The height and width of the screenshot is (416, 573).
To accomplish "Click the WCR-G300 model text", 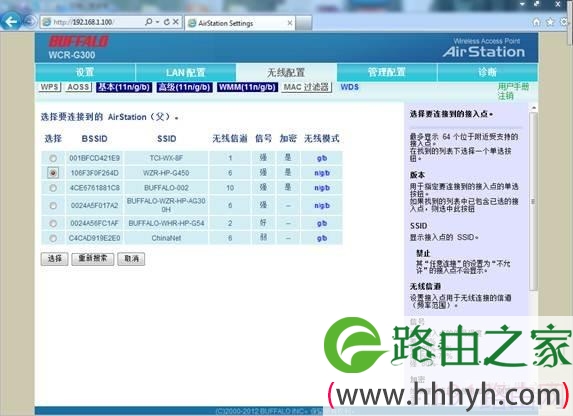I will (72, 55).
